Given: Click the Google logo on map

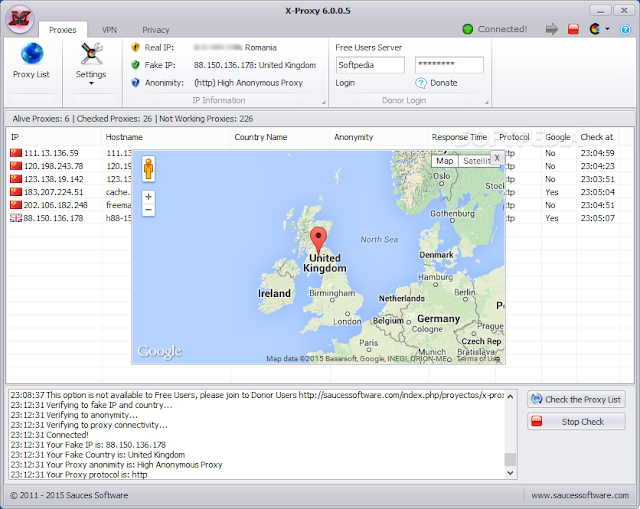Looking at the screenshot, I should point(160,352).
